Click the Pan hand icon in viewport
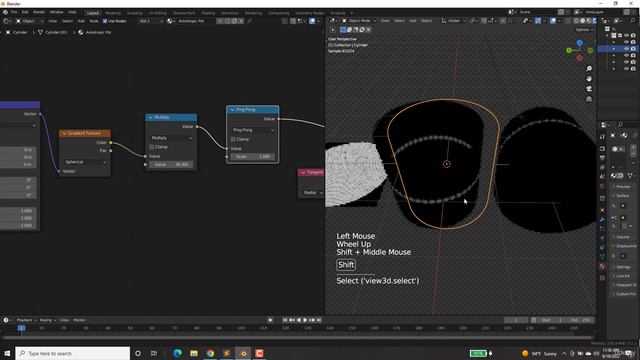 tap(589, 78)
